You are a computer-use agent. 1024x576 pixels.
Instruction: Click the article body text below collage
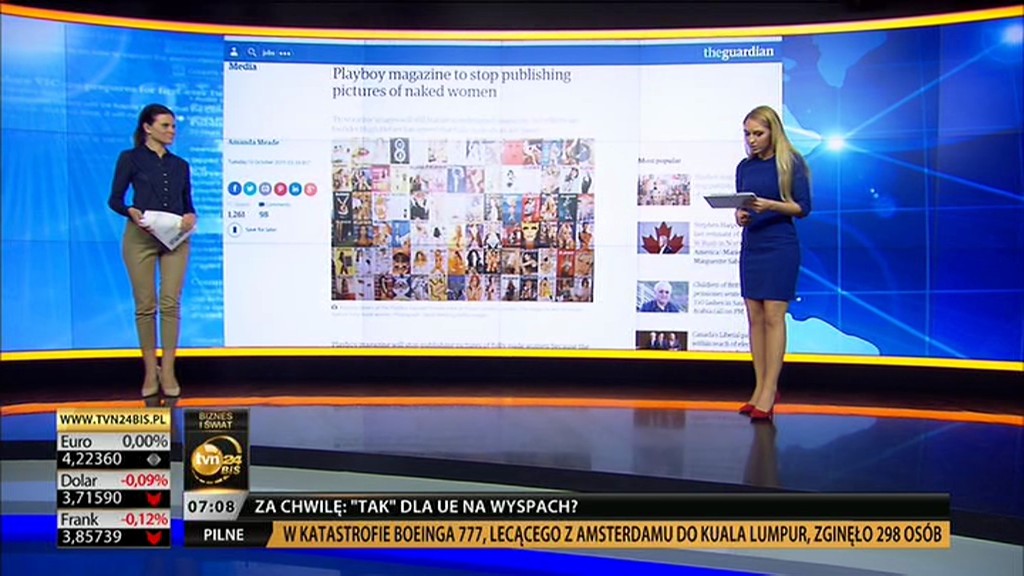[460, 344]
